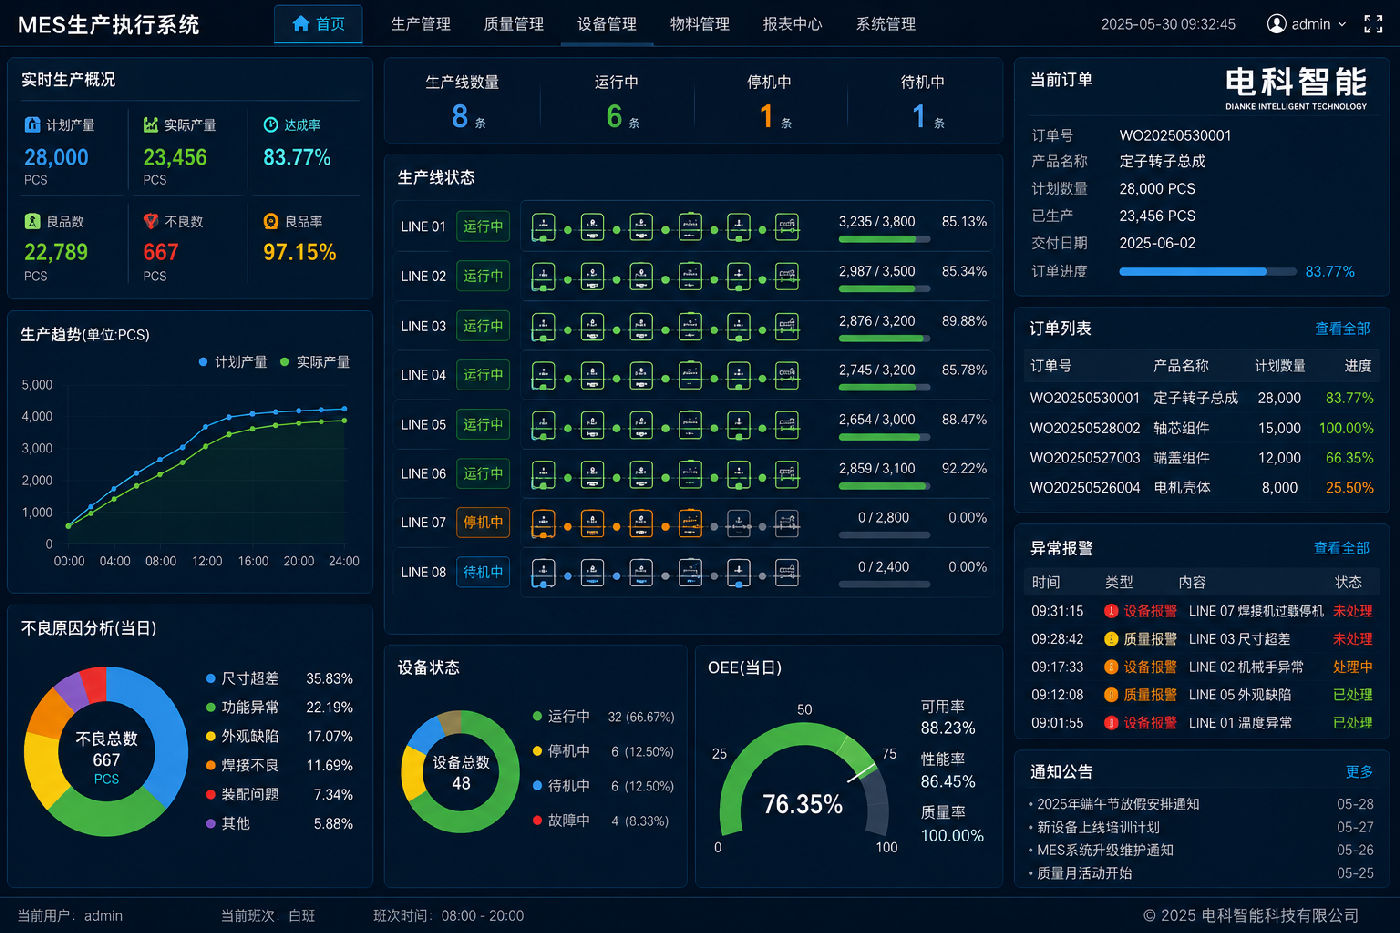This screenshot has height=933, width=1400.
Task: Select order row WO20250528002
Action: point(1202,428)
